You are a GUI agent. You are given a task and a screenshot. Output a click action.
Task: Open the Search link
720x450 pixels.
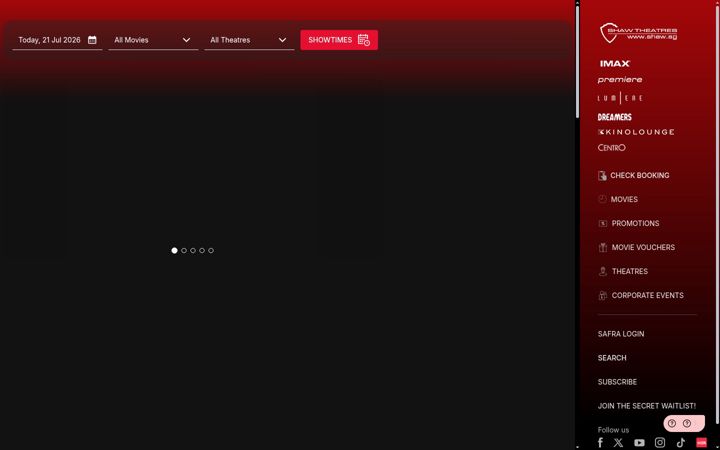click(612, 358)
